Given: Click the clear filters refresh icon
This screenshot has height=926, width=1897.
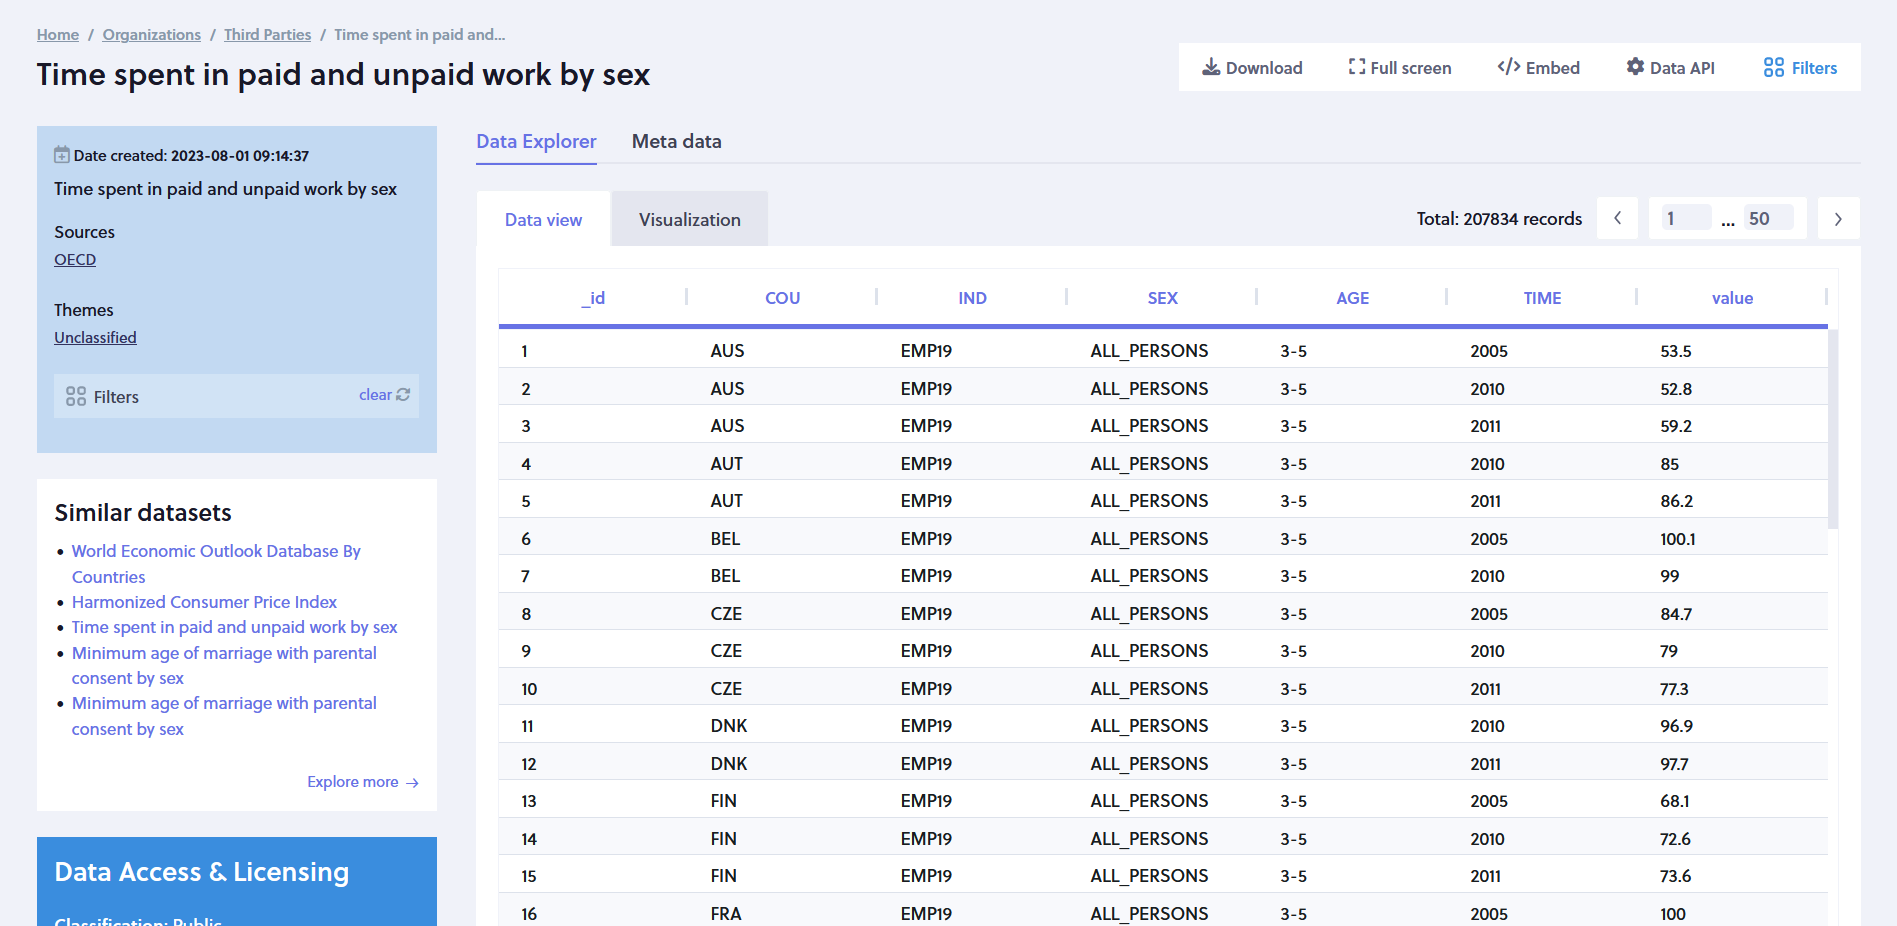Looking at the screenshot, I should (403, 395).
